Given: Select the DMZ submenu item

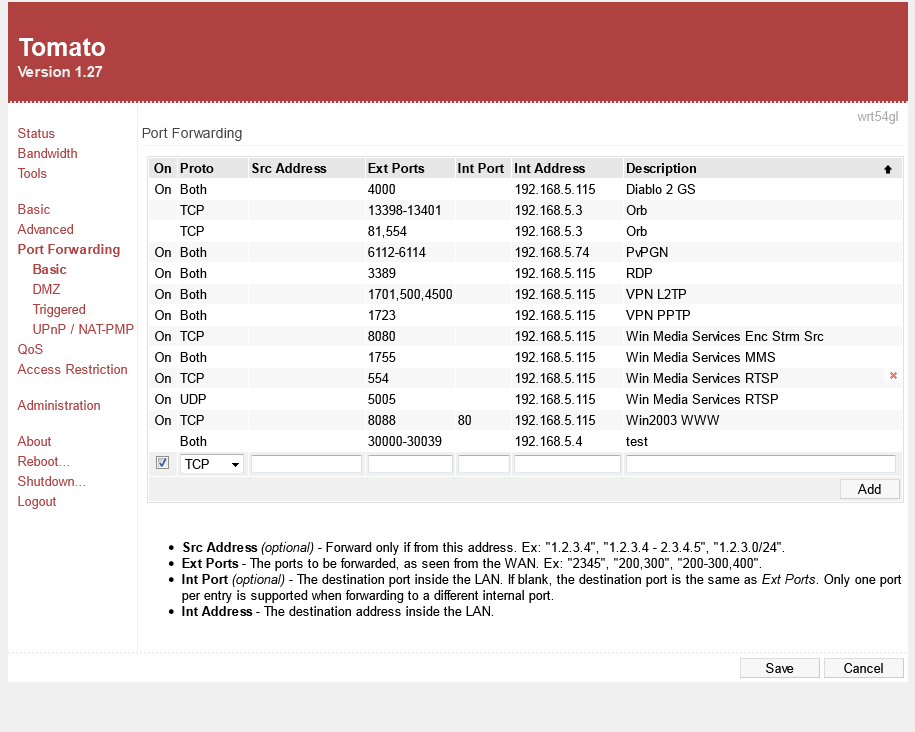Looking at the screenshot, I should 46,289.
